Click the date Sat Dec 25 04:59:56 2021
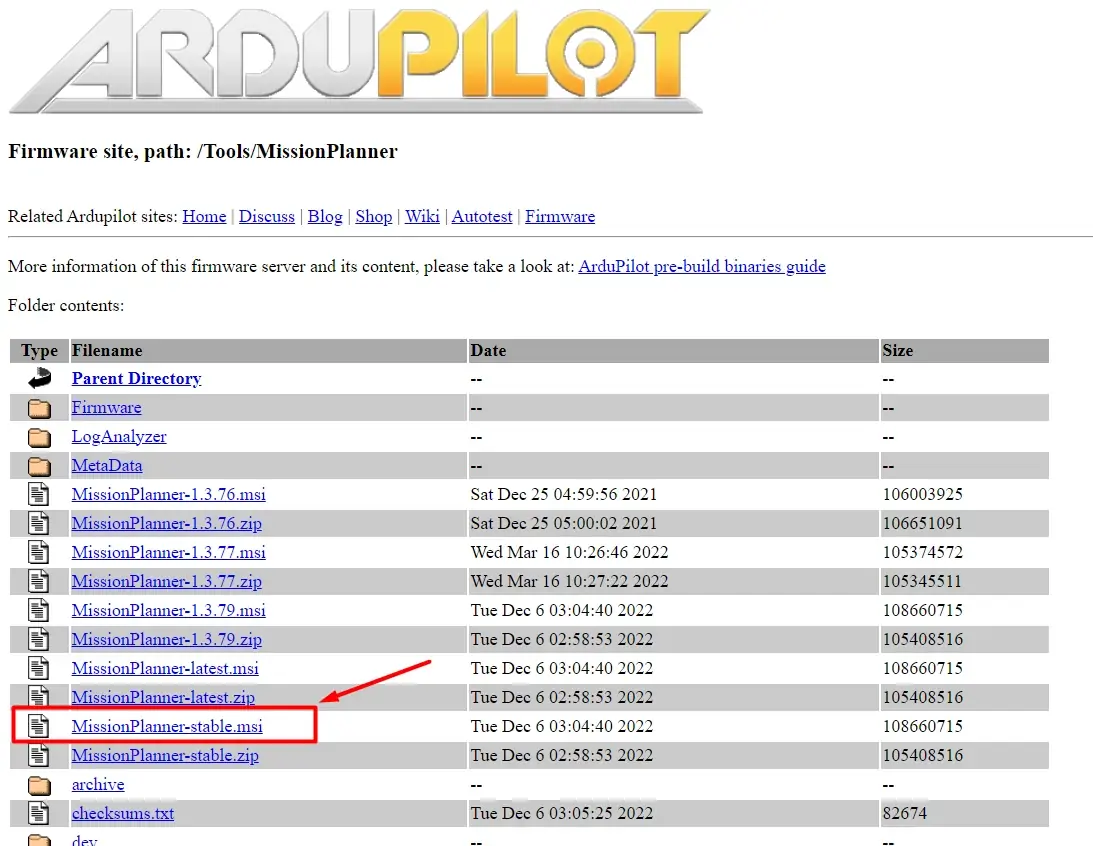Viewport: 1093px width, 846px height. click(564, 495)
